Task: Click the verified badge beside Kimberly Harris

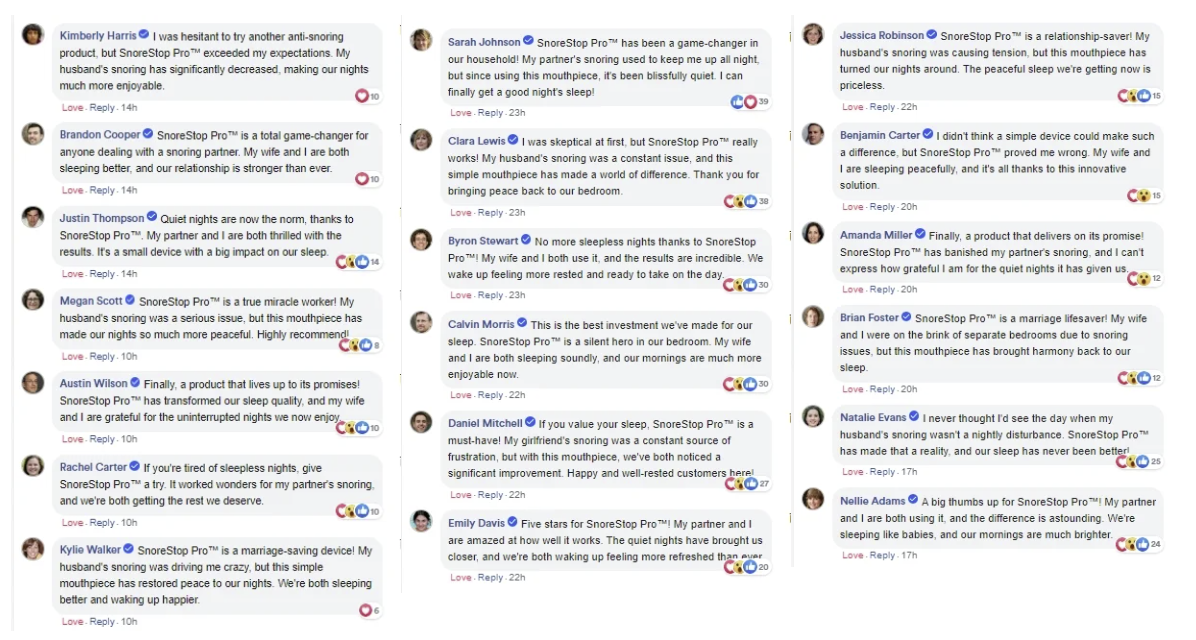Action: [144, 35]
